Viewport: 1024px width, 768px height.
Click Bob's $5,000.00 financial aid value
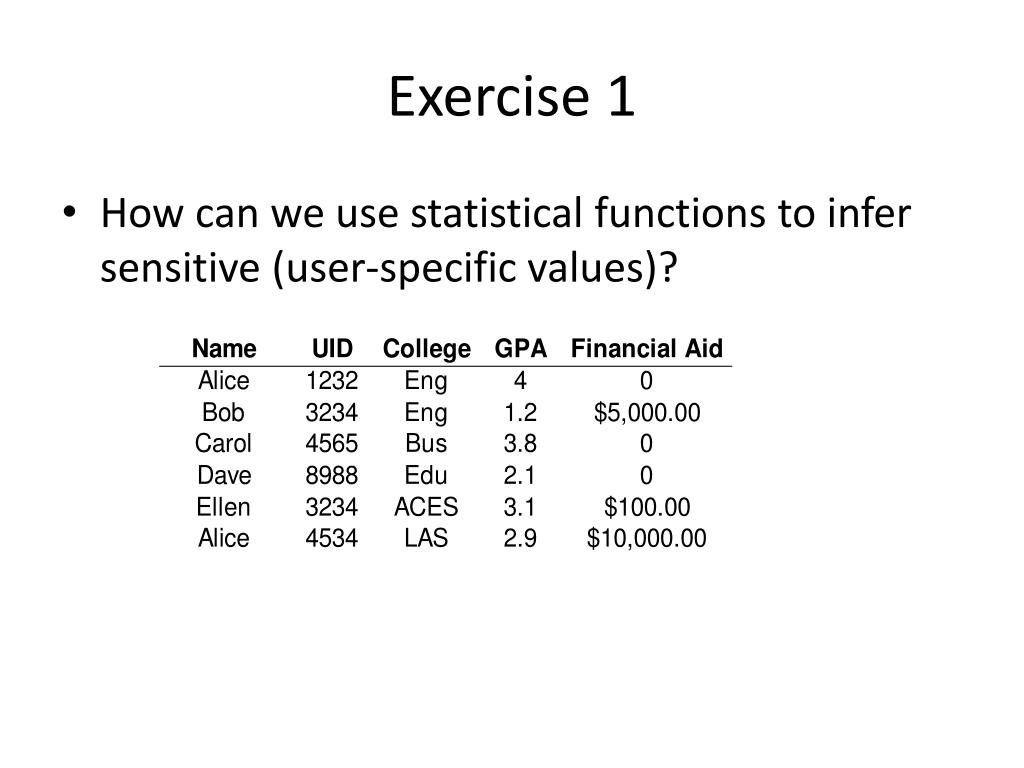pyautogui.click(x=647, y=412)
